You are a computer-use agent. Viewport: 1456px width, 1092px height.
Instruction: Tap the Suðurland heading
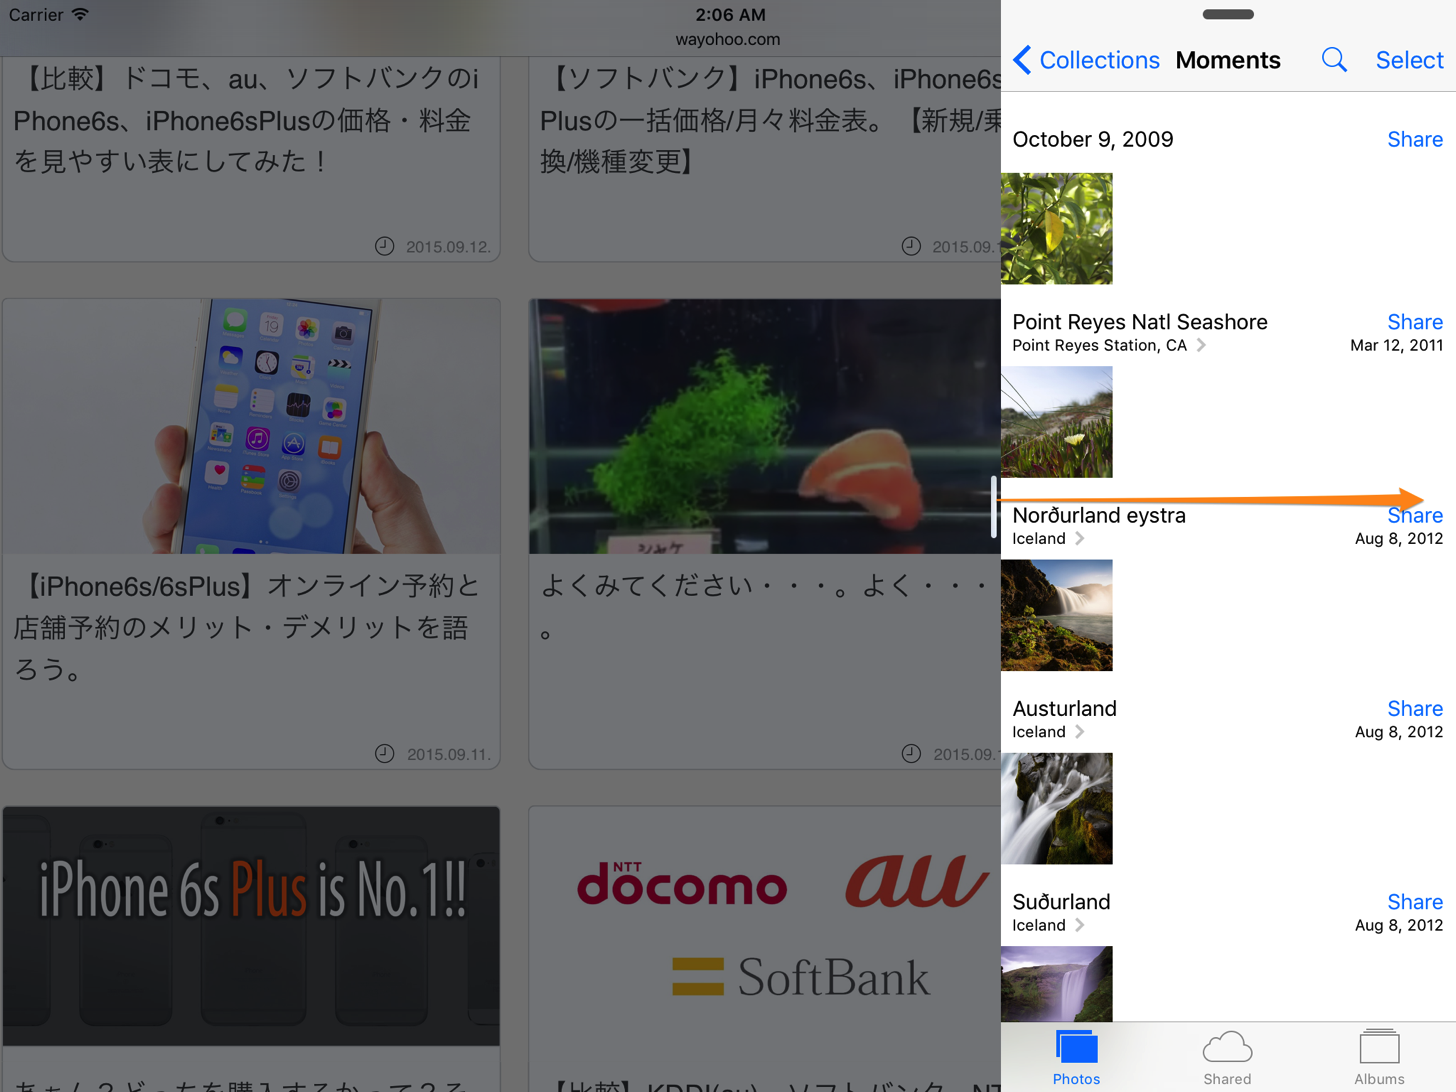(x=1061, y=901)
